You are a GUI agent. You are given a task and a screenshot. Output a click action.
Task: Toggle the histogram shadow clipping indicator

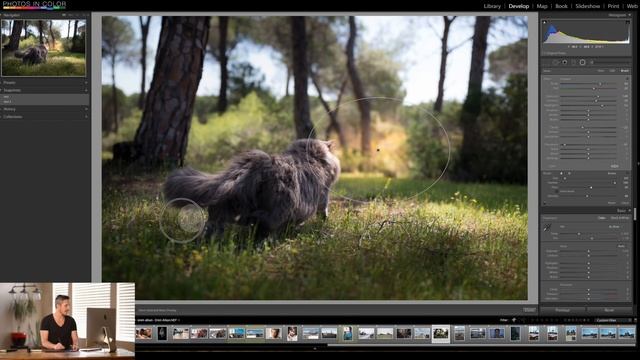(x=544, y=22)
